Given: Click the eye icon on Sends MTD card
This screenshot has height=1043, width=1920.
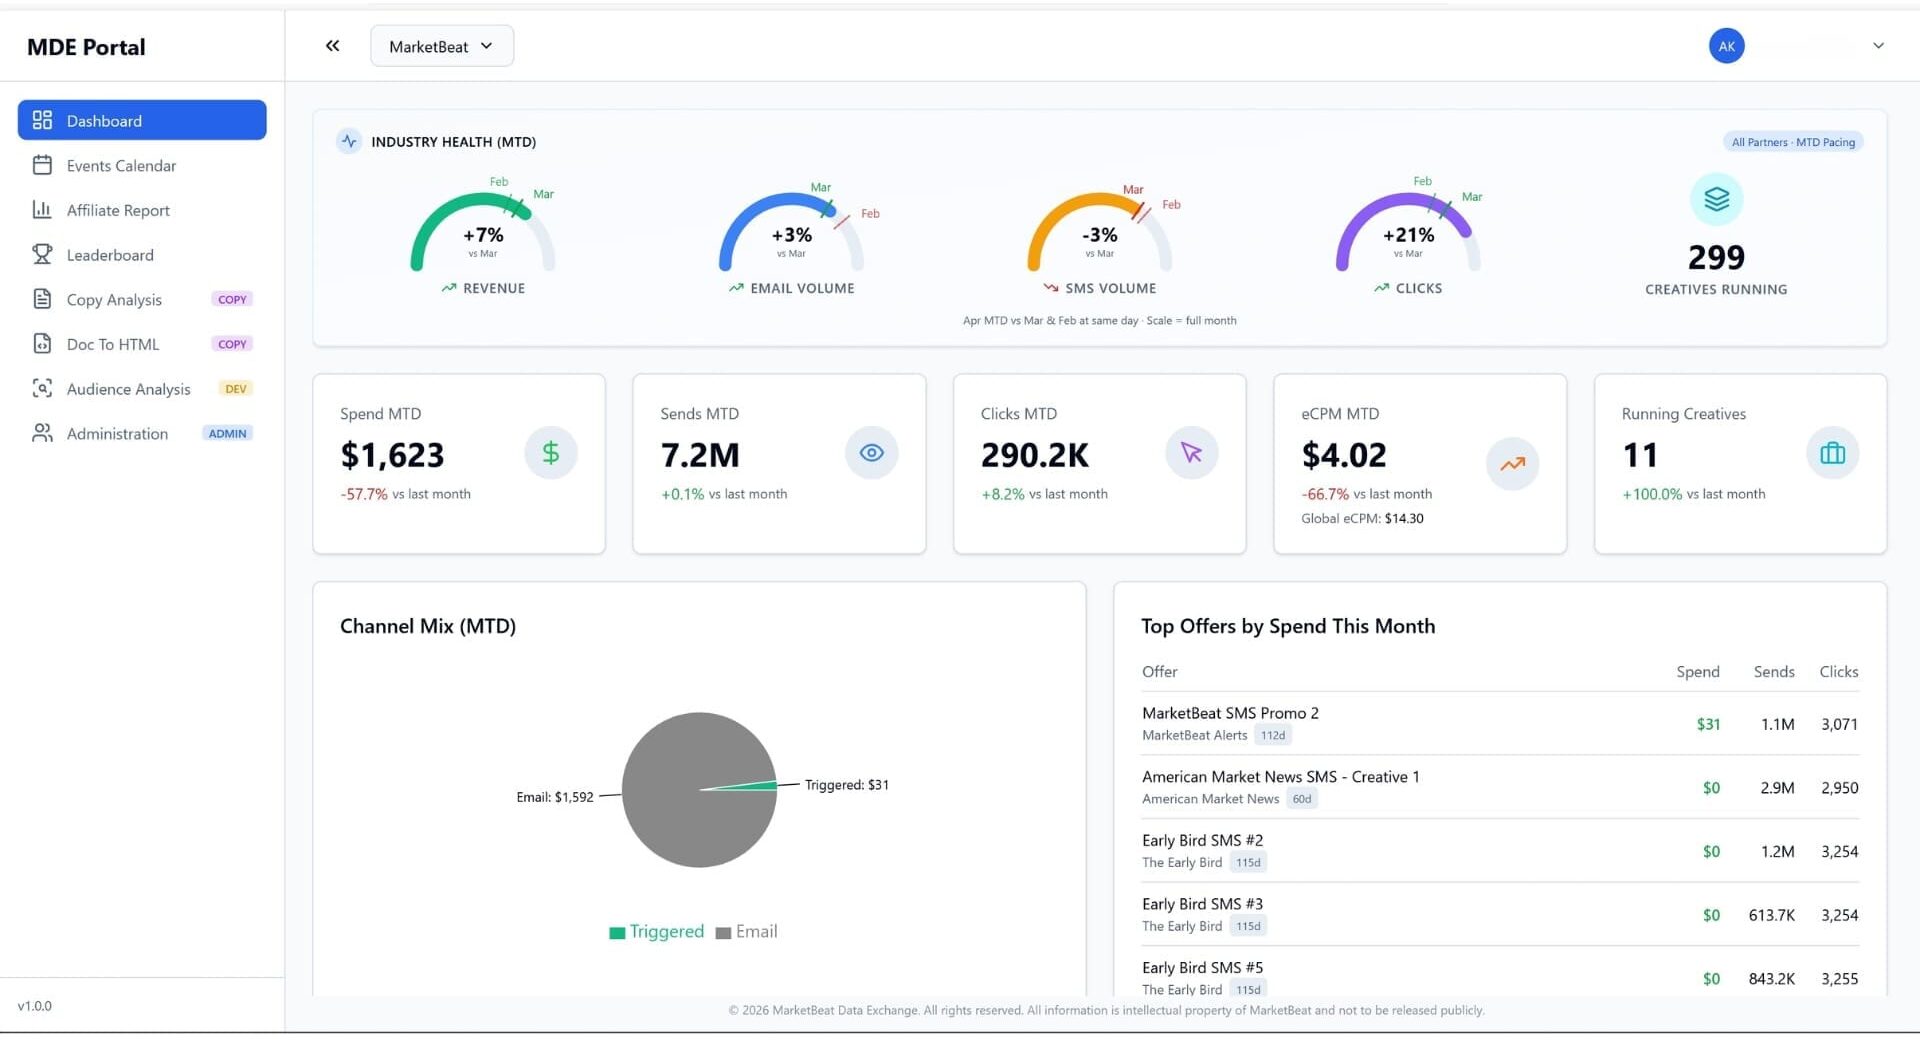Looking at the screenshot, I should [871, 453].
